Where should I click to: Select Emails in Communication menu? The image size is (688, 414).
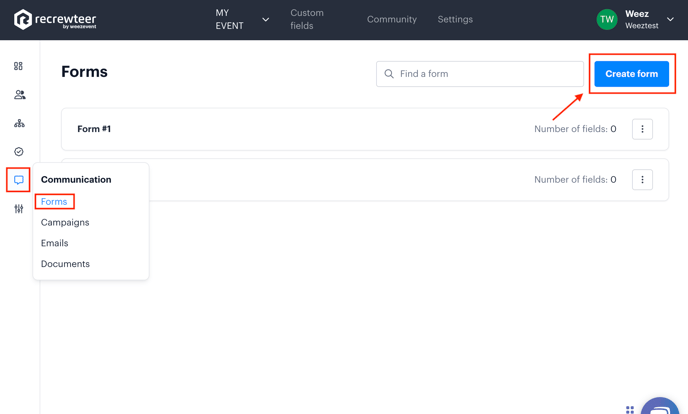(54, 243)
